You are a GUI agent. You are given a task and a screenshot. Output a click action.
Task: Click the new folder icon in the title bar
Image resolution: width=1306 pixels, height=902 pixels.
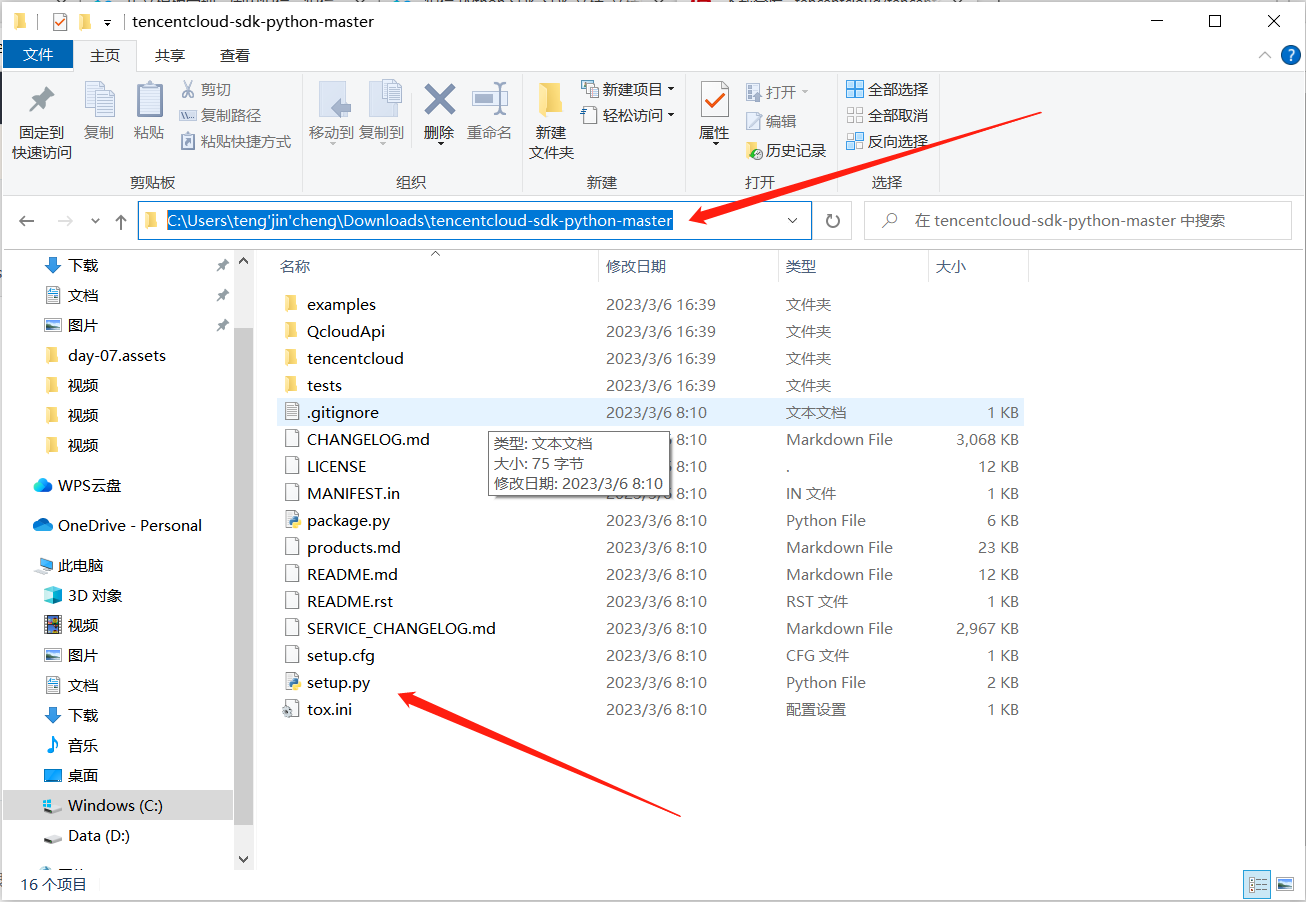pyautogui.click(x=85, y=21)
